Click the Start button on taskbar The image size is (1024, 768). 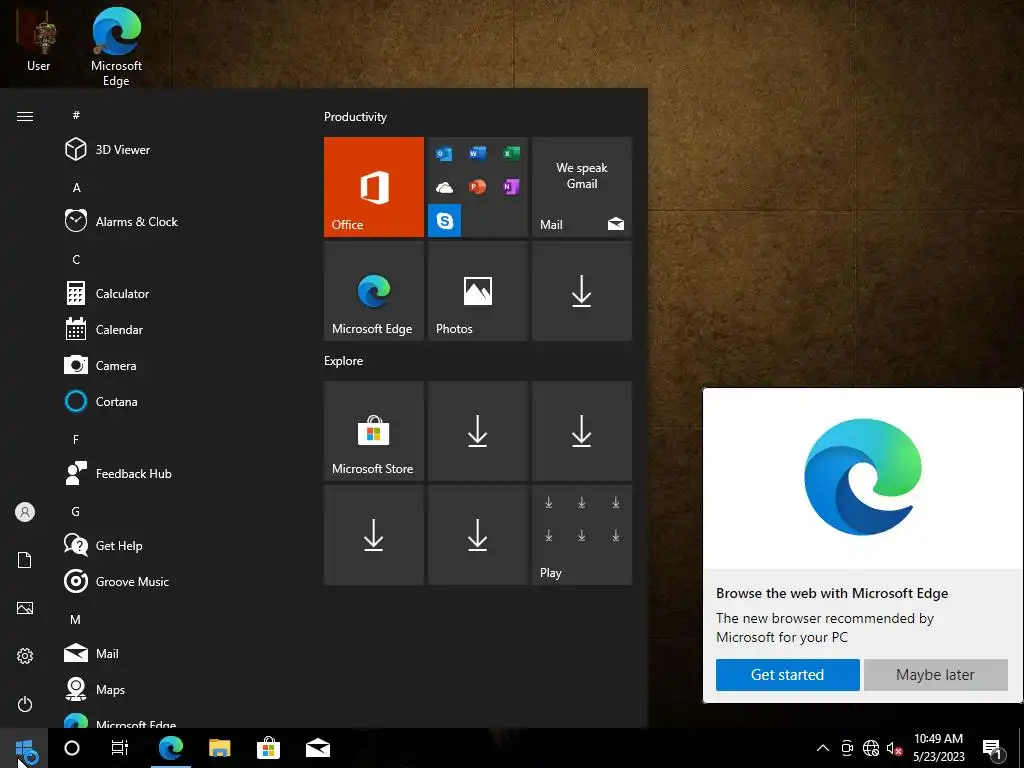(x=24, y=748)
